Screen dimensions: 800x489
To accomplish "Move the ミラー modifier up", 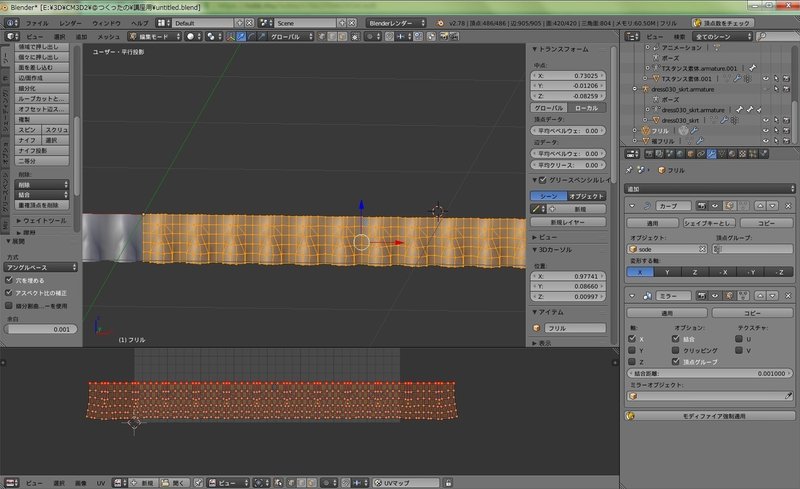I will coord(760,296).
